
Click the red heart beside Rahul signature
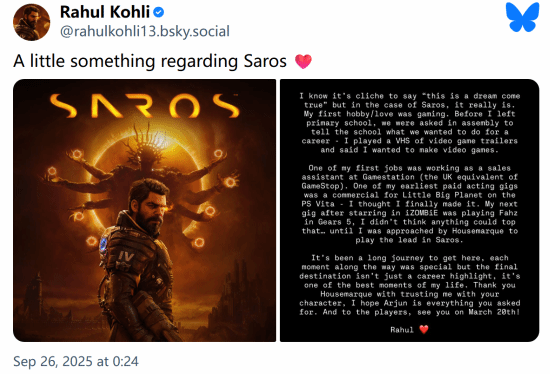(x=424, y=329)
